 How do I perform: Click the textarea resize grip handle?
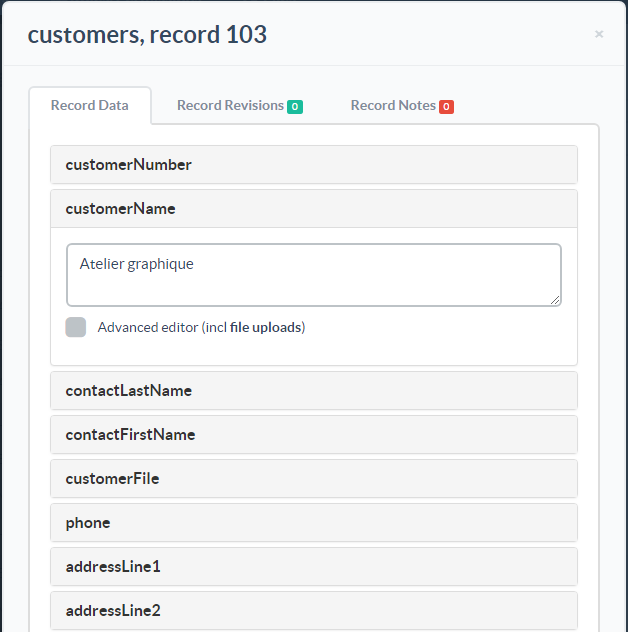(x=555, y=300)
